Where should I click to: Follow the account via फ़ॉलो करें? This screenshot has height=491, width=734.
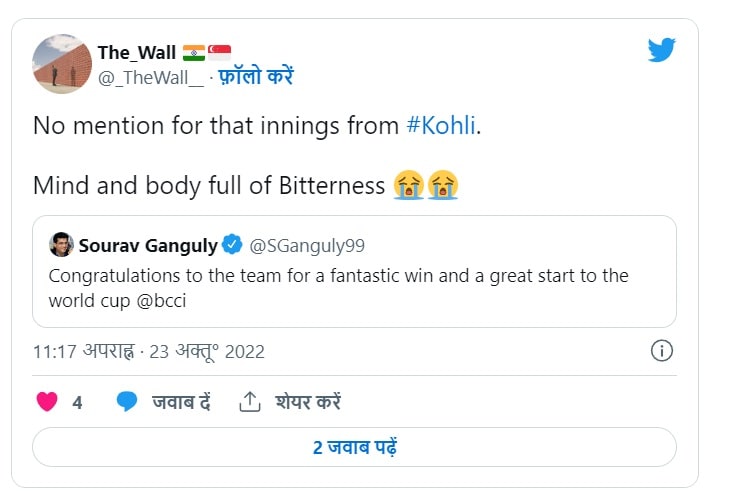point(255,77)
